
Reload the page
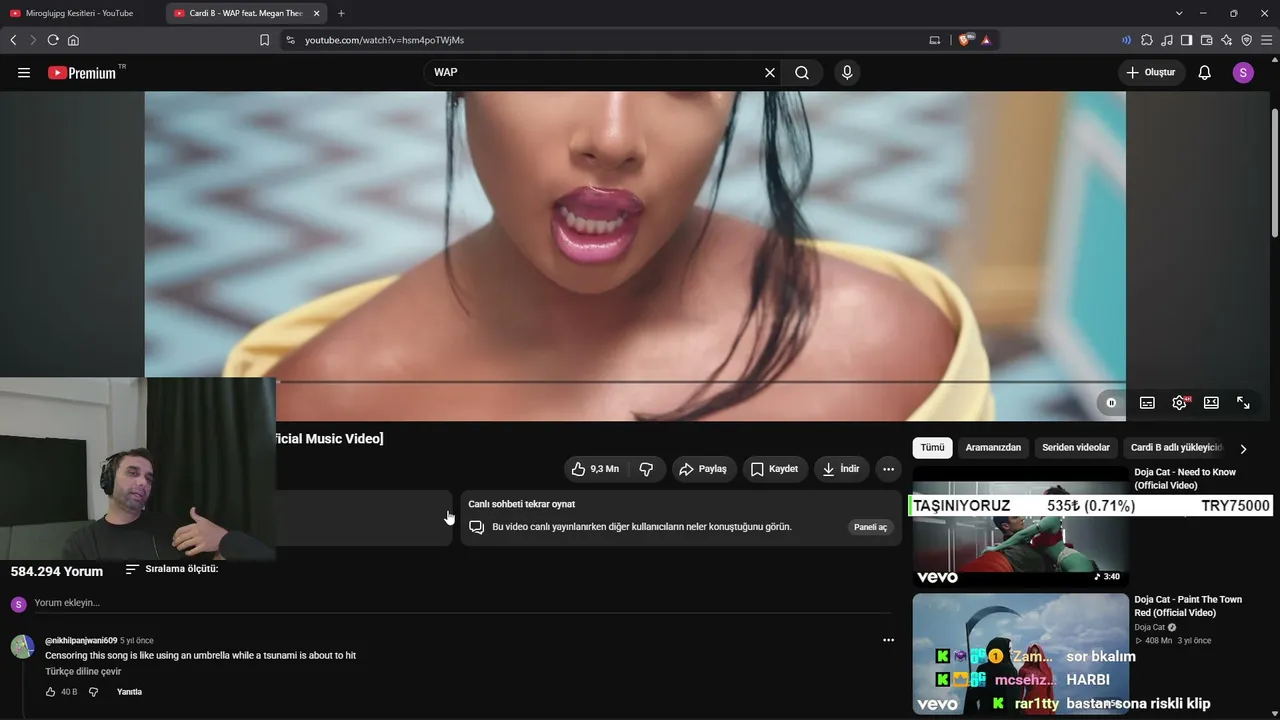(x=53, y=40)
